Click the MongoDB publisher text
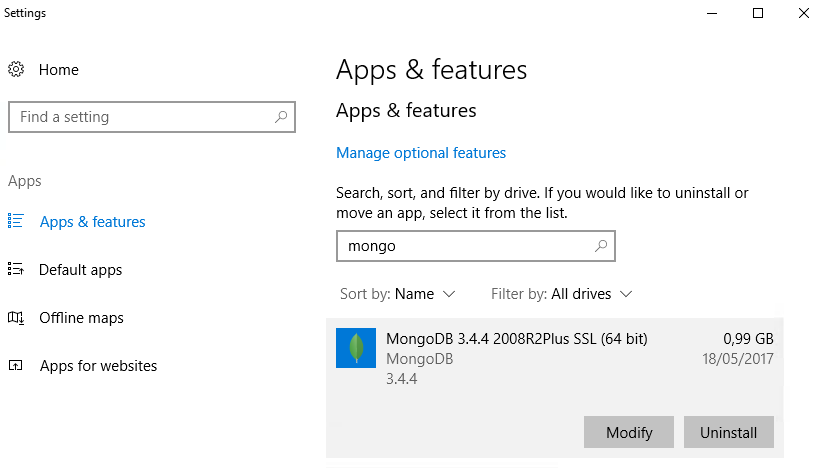This screenshot has width=817, height=469. 419,359
